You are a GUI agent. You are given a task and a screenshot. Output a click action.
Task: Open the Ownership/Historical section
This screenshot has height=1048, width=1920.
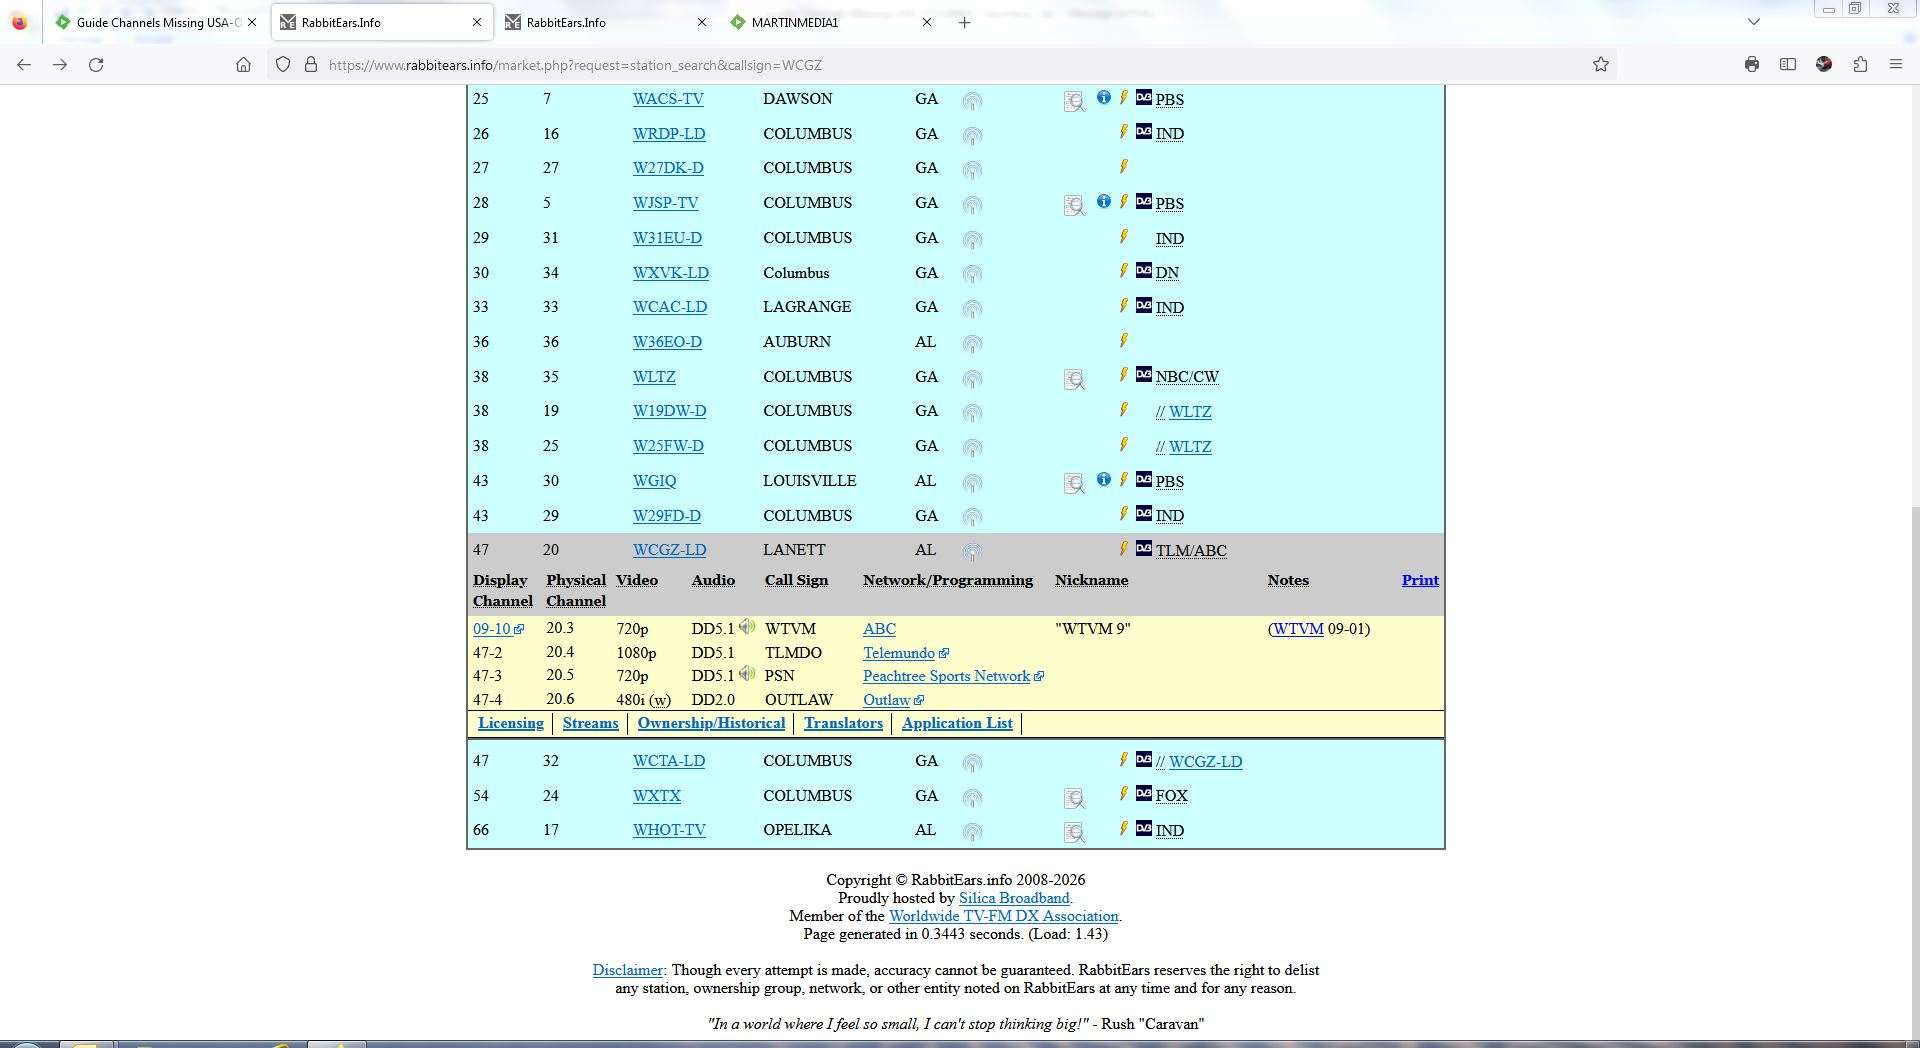point(711,723)
